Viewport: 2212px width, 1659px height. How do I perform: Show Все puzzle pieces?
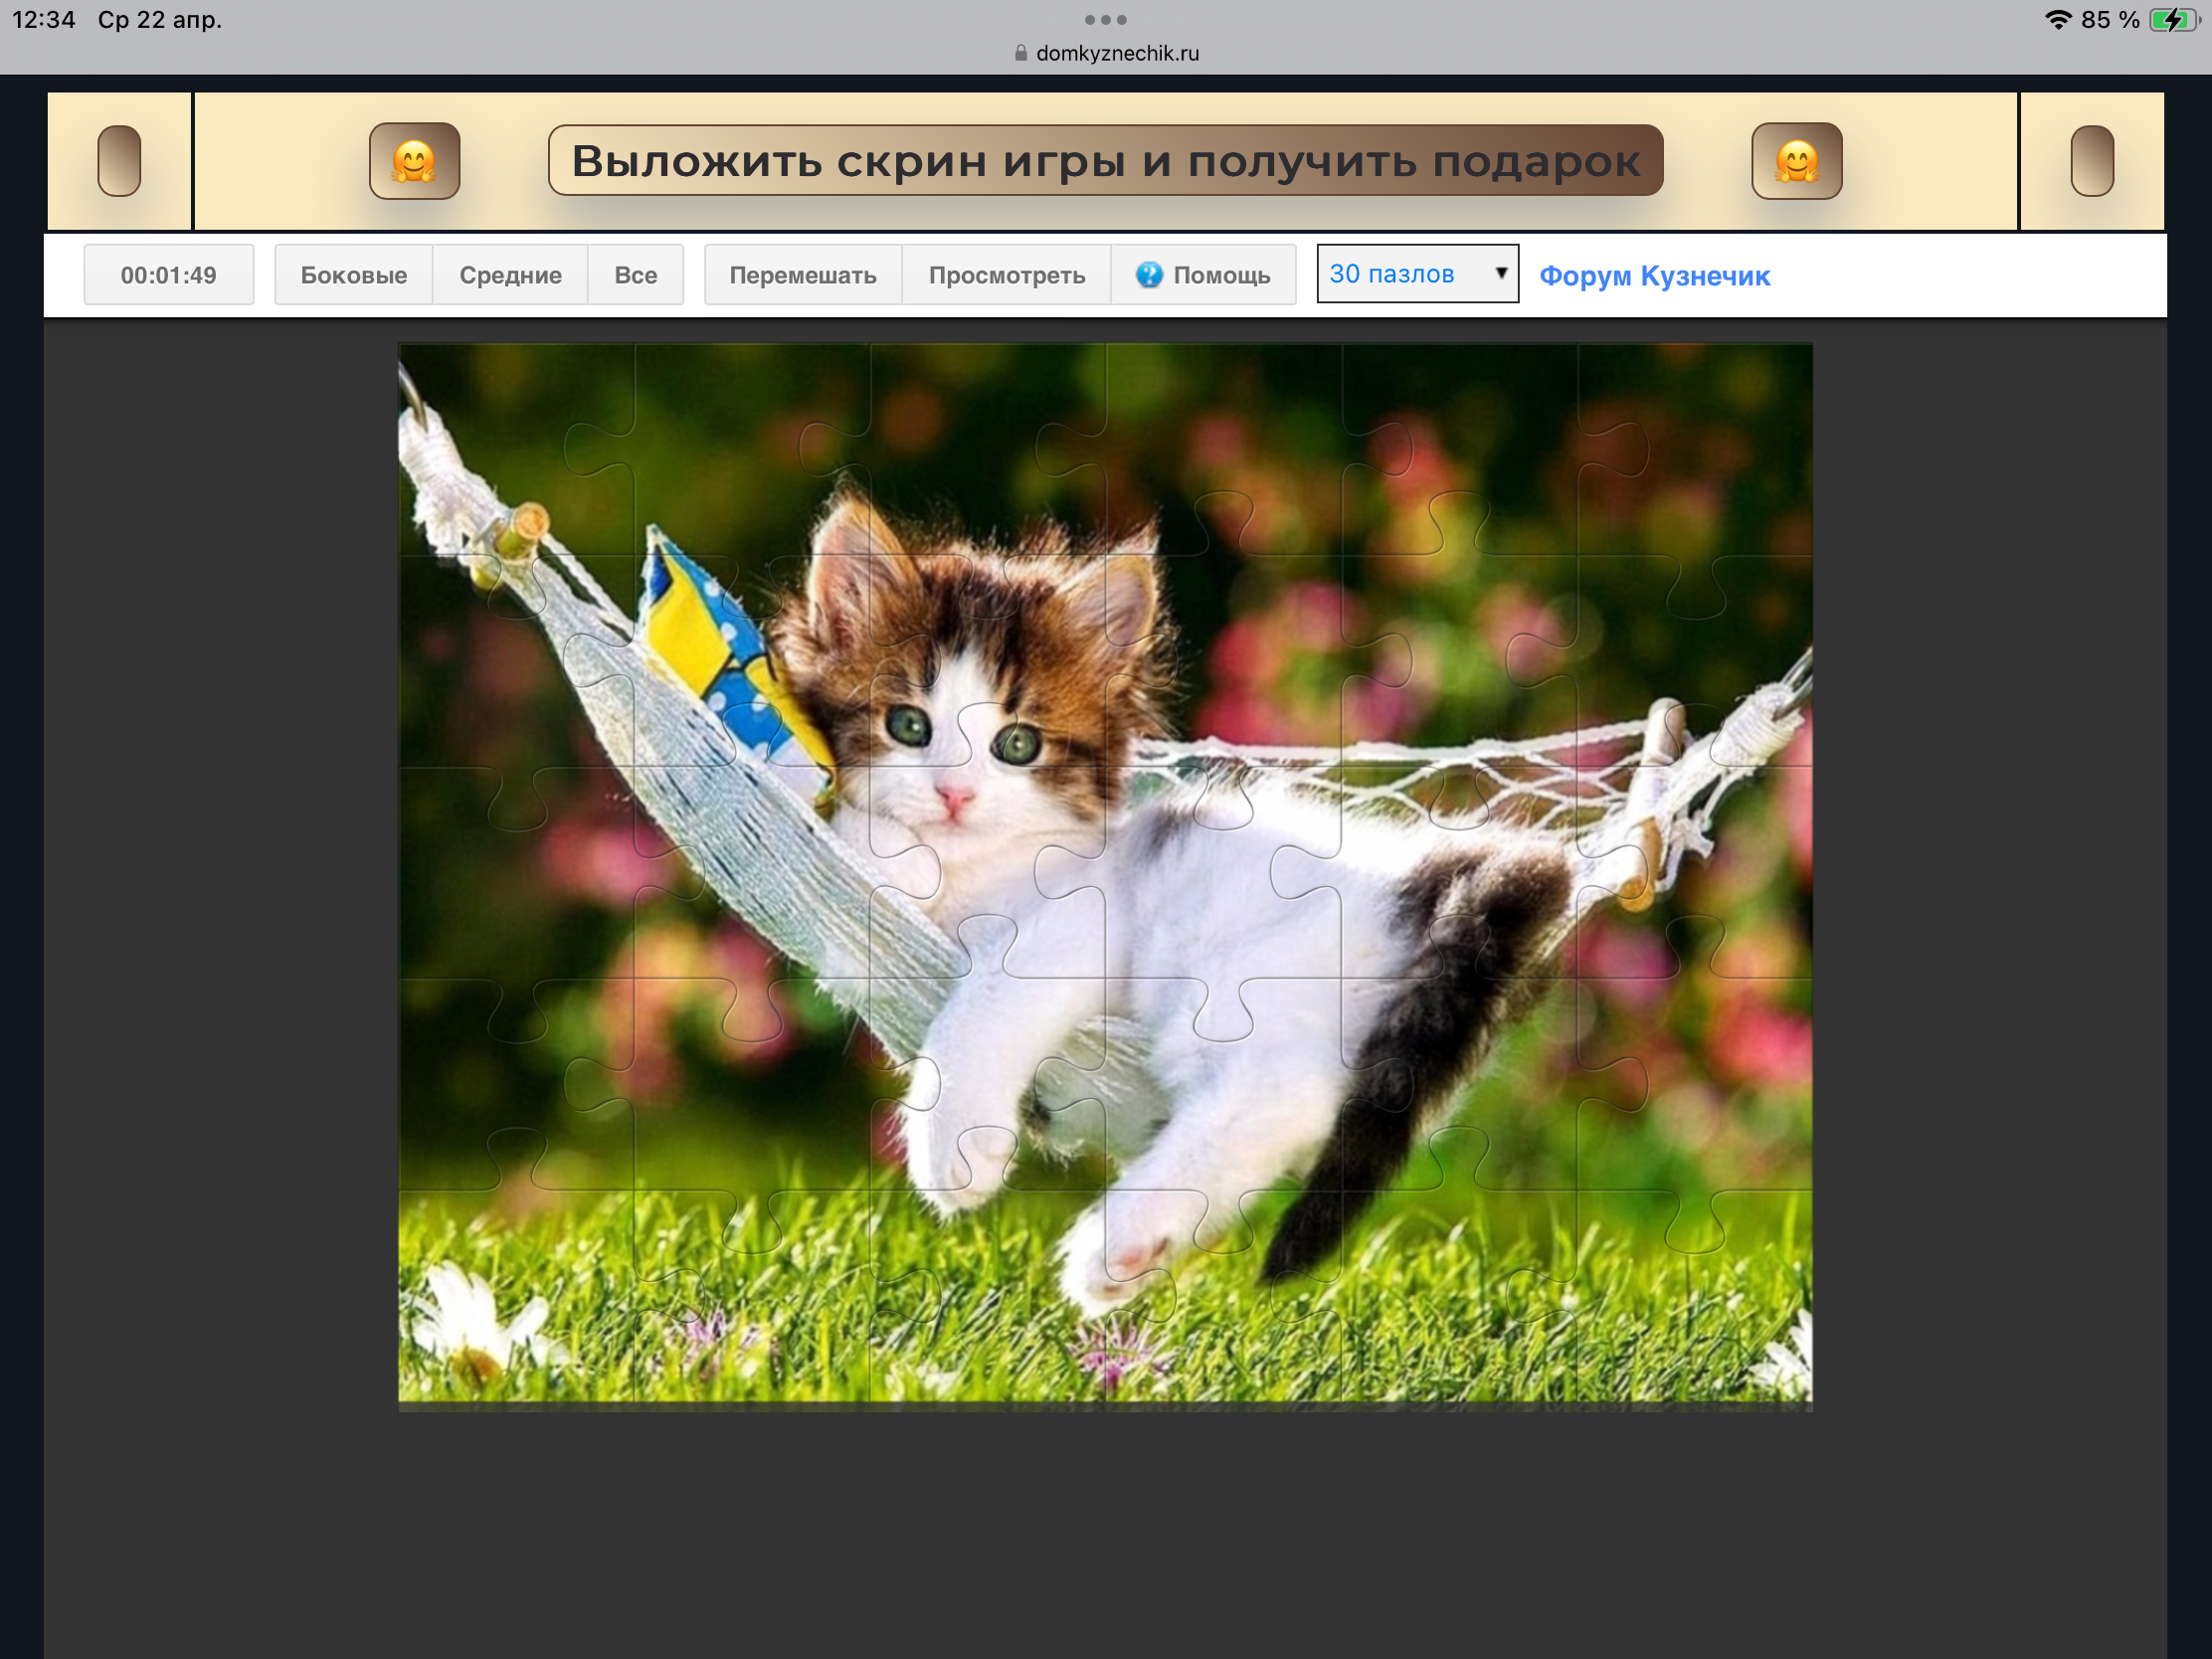coord(635,275)
